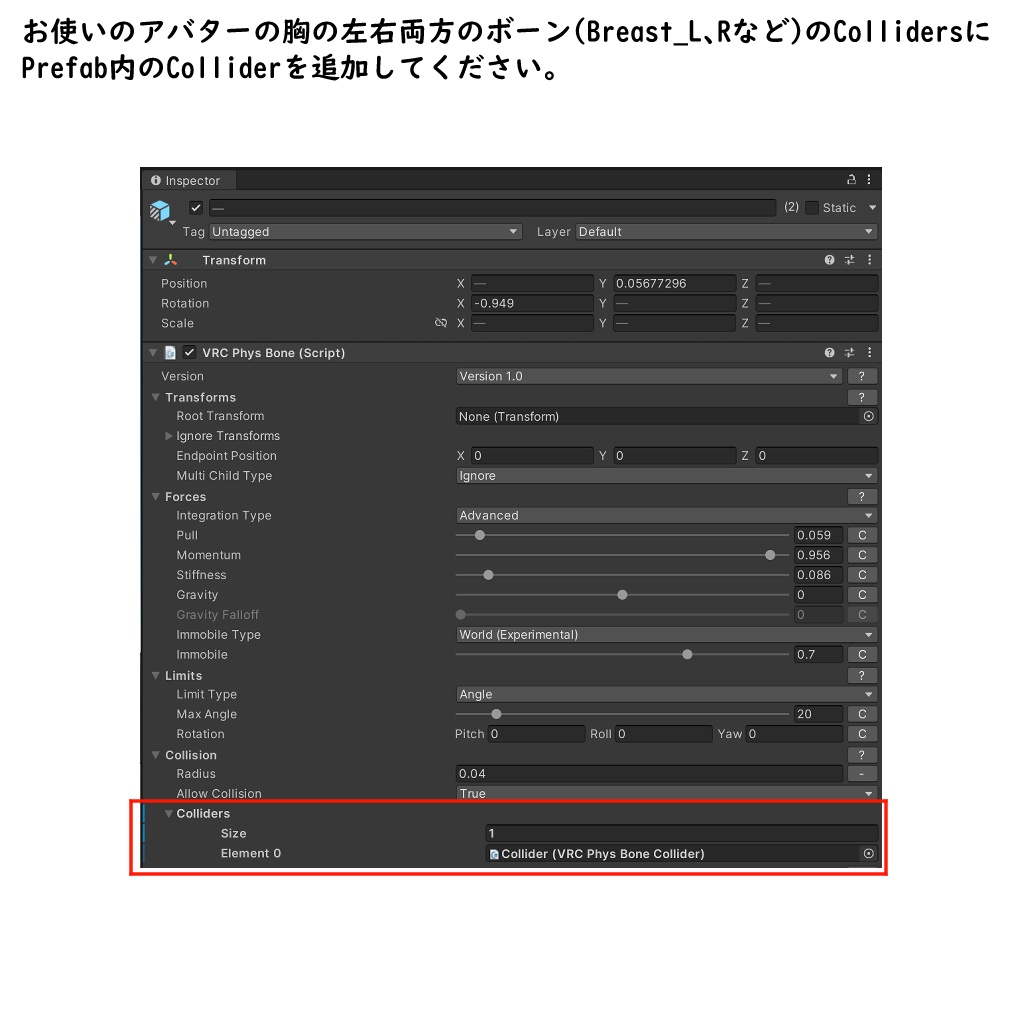Click the Version help question button
This screenshot has width=1024, height=1024.
[862, 376]
